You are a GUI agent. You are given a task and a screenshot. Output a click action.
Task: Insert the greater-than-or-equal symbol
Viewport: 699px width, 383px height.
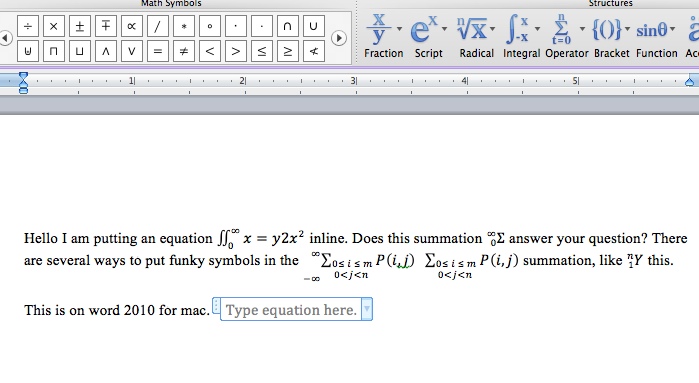[x=288, y=52]
